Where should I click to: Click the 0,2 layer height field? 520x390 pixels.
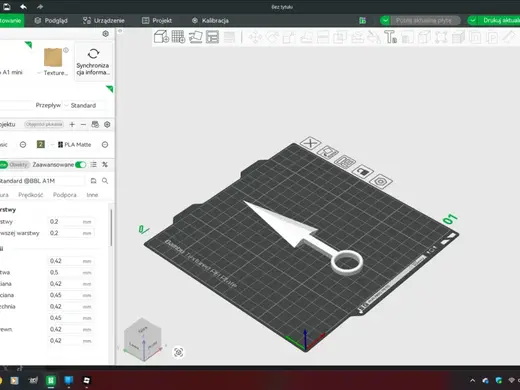click(x=70, y=222)
